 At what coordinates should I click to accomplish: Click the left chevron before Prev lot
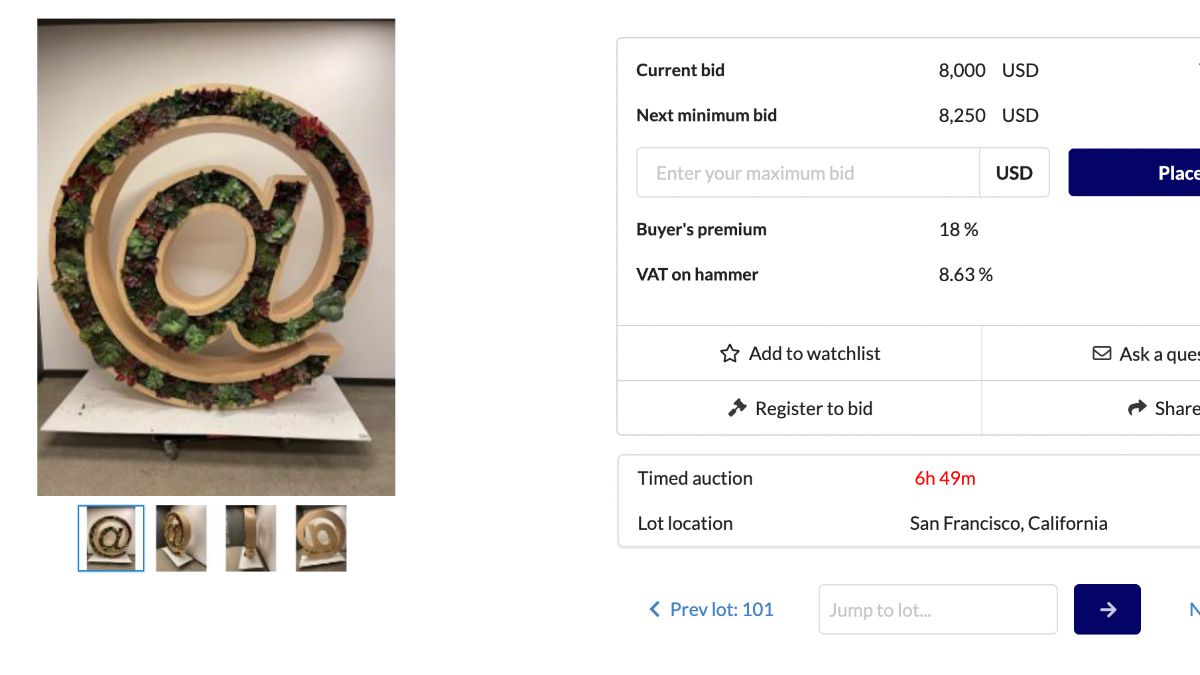tap(655, 609)
